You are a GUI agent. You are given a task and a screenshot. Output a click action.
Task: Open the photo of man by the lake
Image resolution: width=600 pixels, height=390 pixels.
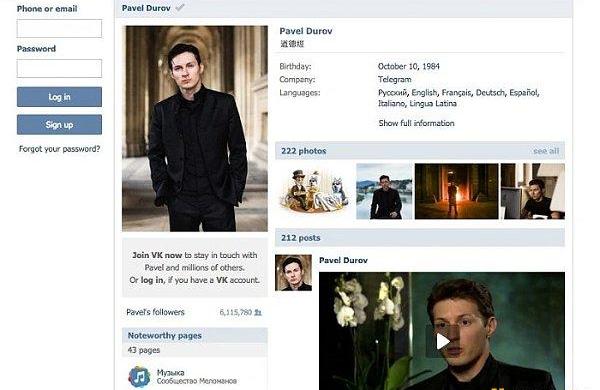[x=384, y=191]
